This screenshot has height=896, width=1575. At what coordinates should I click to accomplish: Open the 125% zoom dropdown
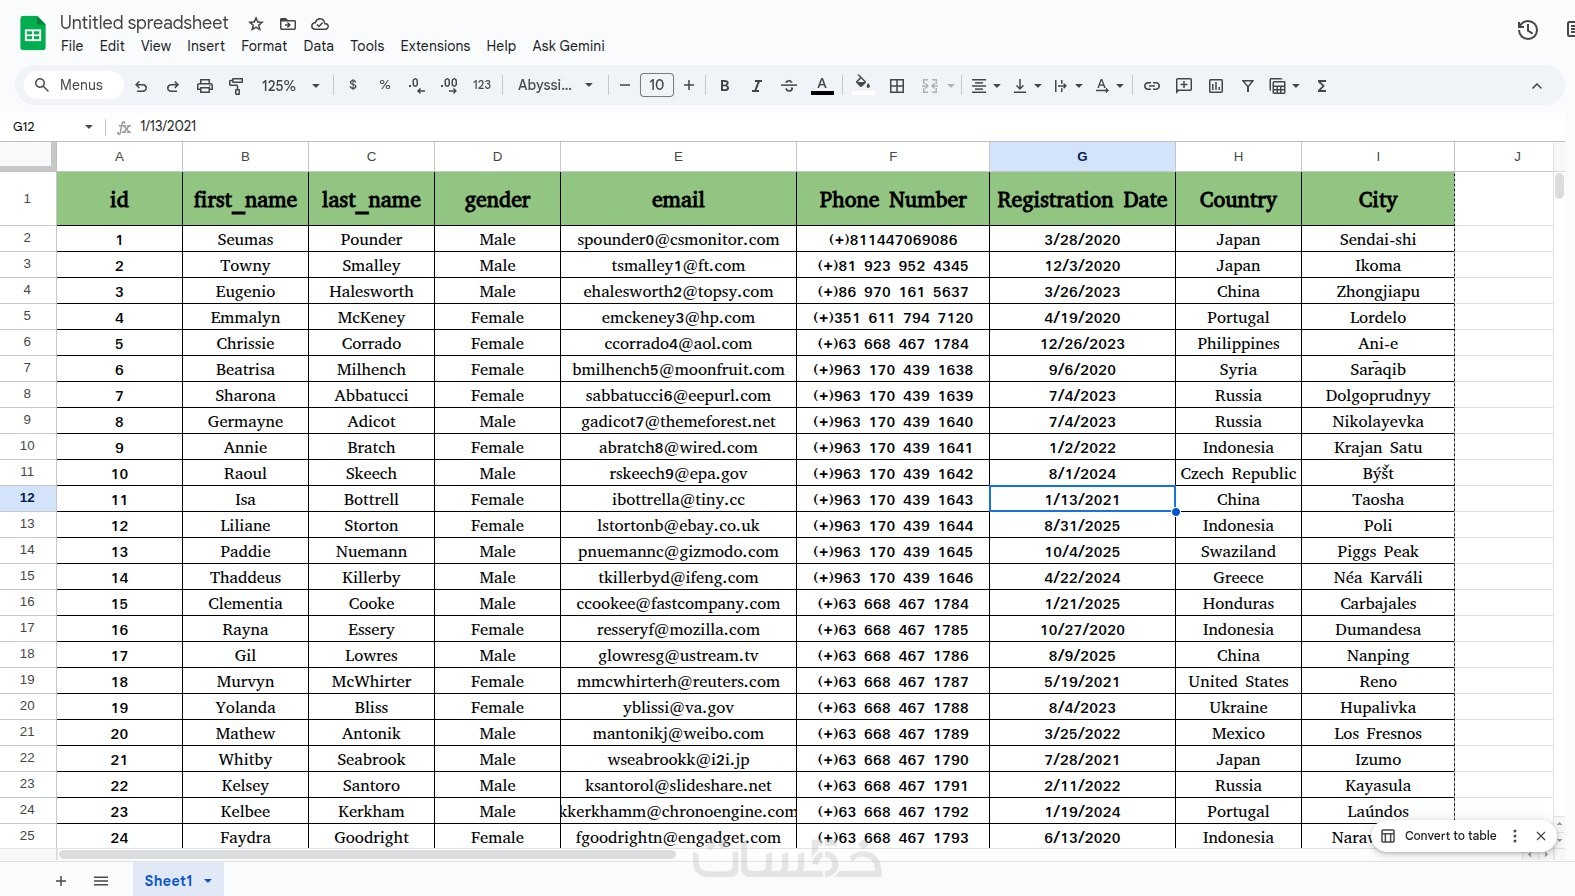[290, 86]
